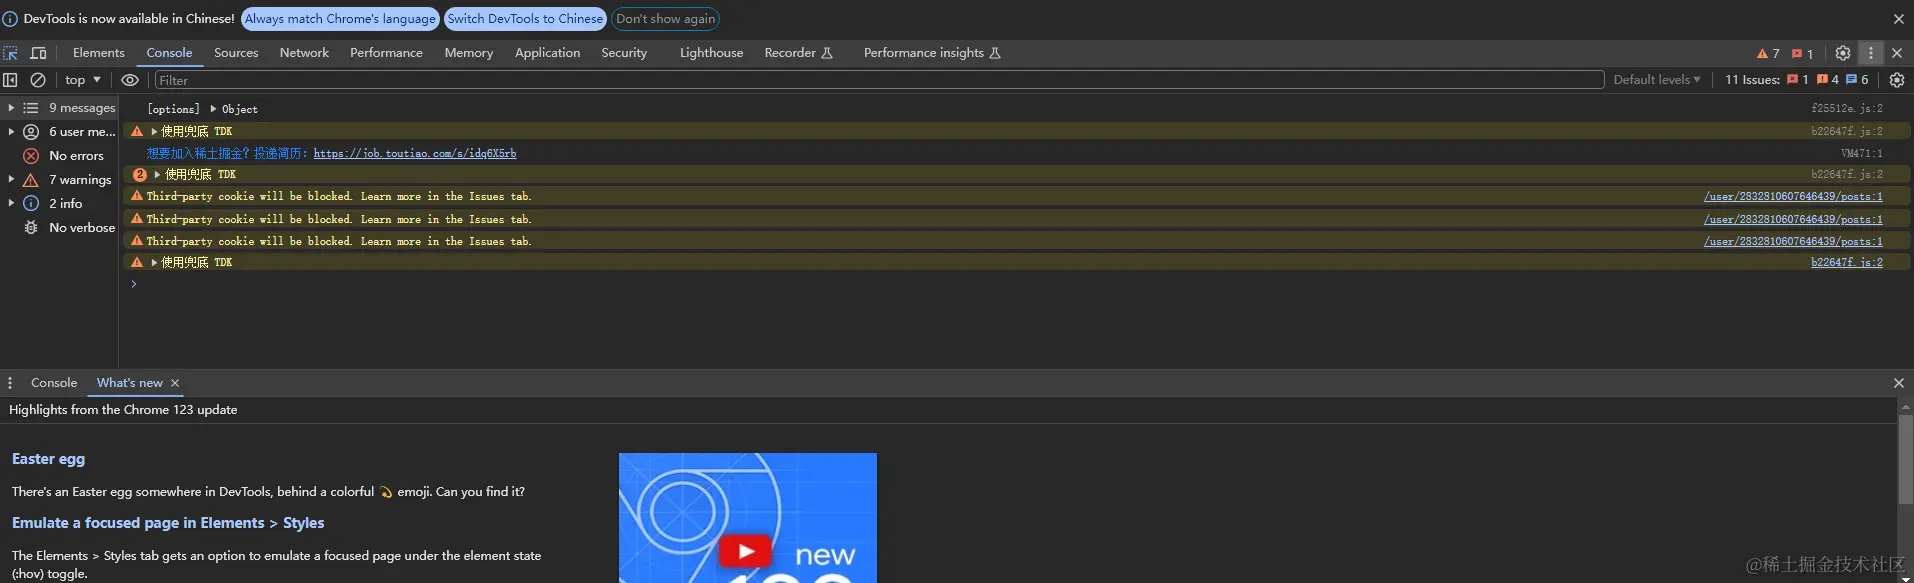Viewport: 1914px width, 583px height.
Task: Click the Highlights from the Chrome 123 update text
Action: pos(123,410)
